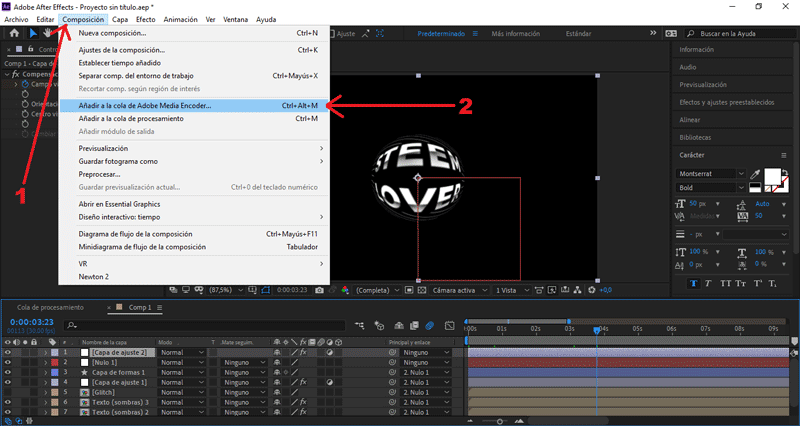Enable small caps text style
This screenshot has height=426, width=800.
[739, 284]
